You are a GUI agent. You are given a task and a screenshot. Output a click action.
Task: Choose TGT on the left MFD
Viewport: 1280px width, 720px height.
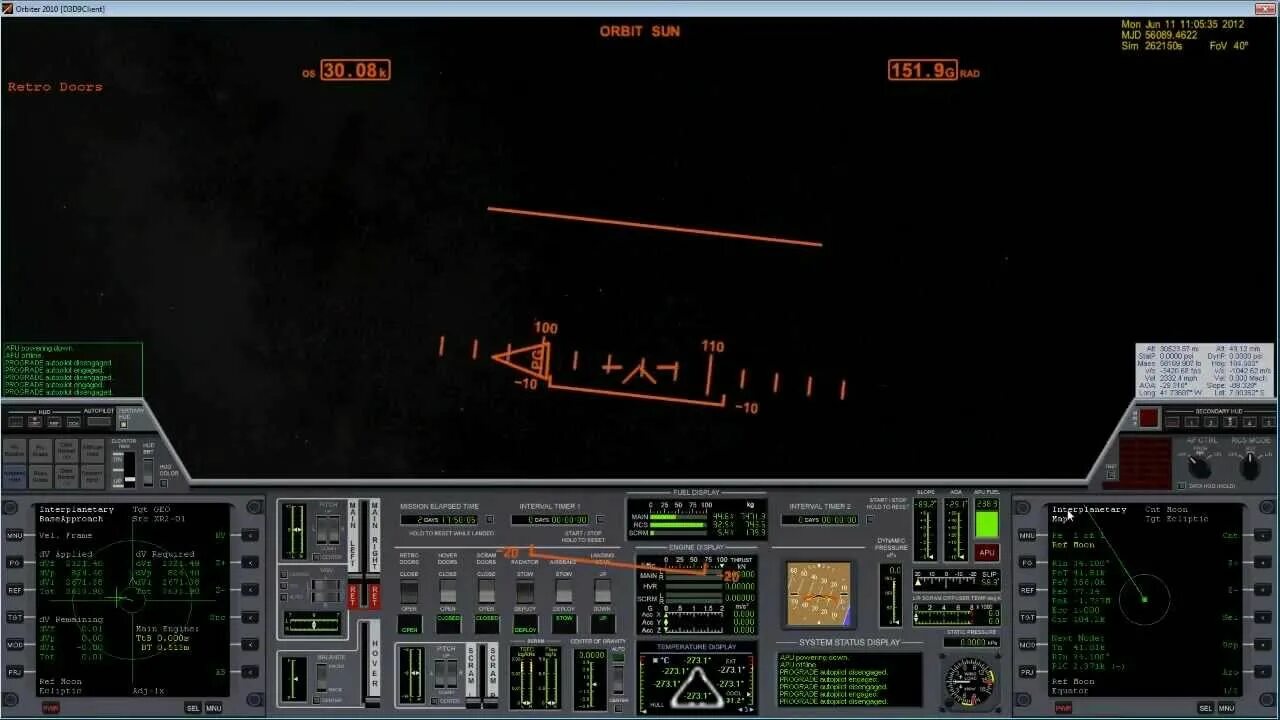(x=15, y=617)
